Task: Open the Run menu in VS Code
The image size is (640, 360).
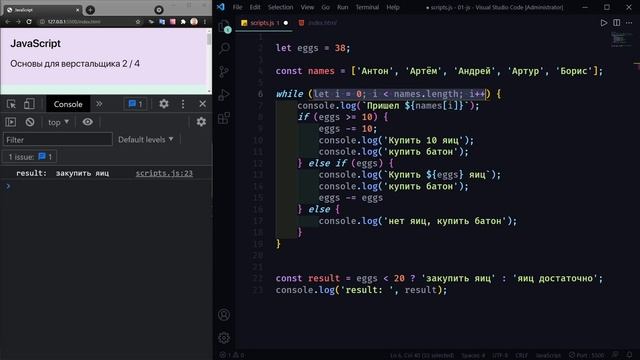Action: point(342,7)
